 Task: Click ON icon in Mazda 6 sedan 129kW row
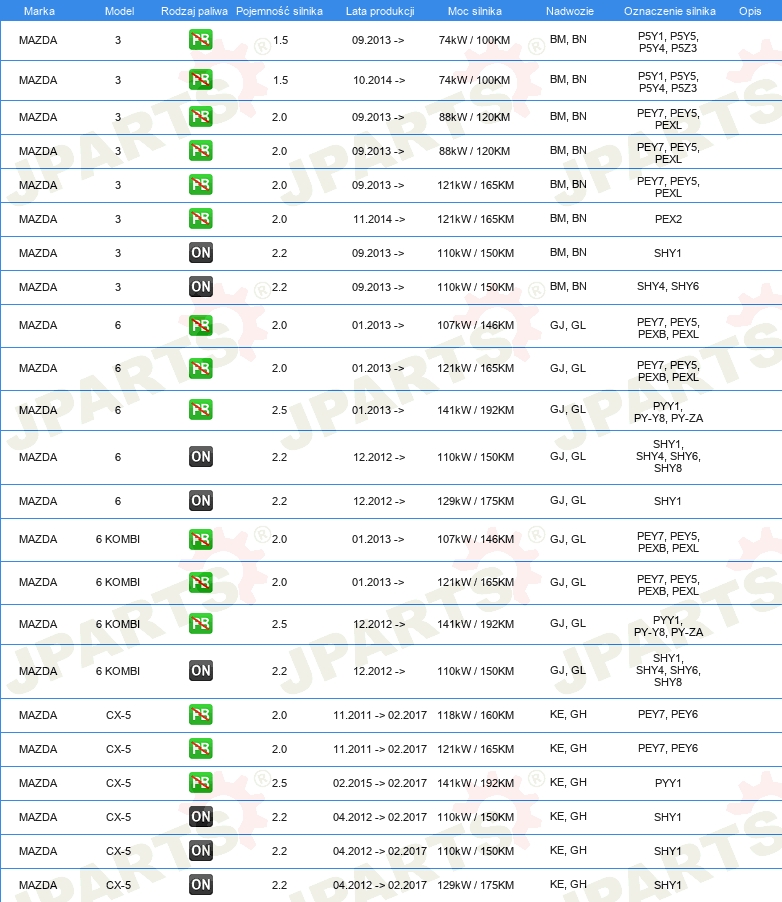coord(201,500)
